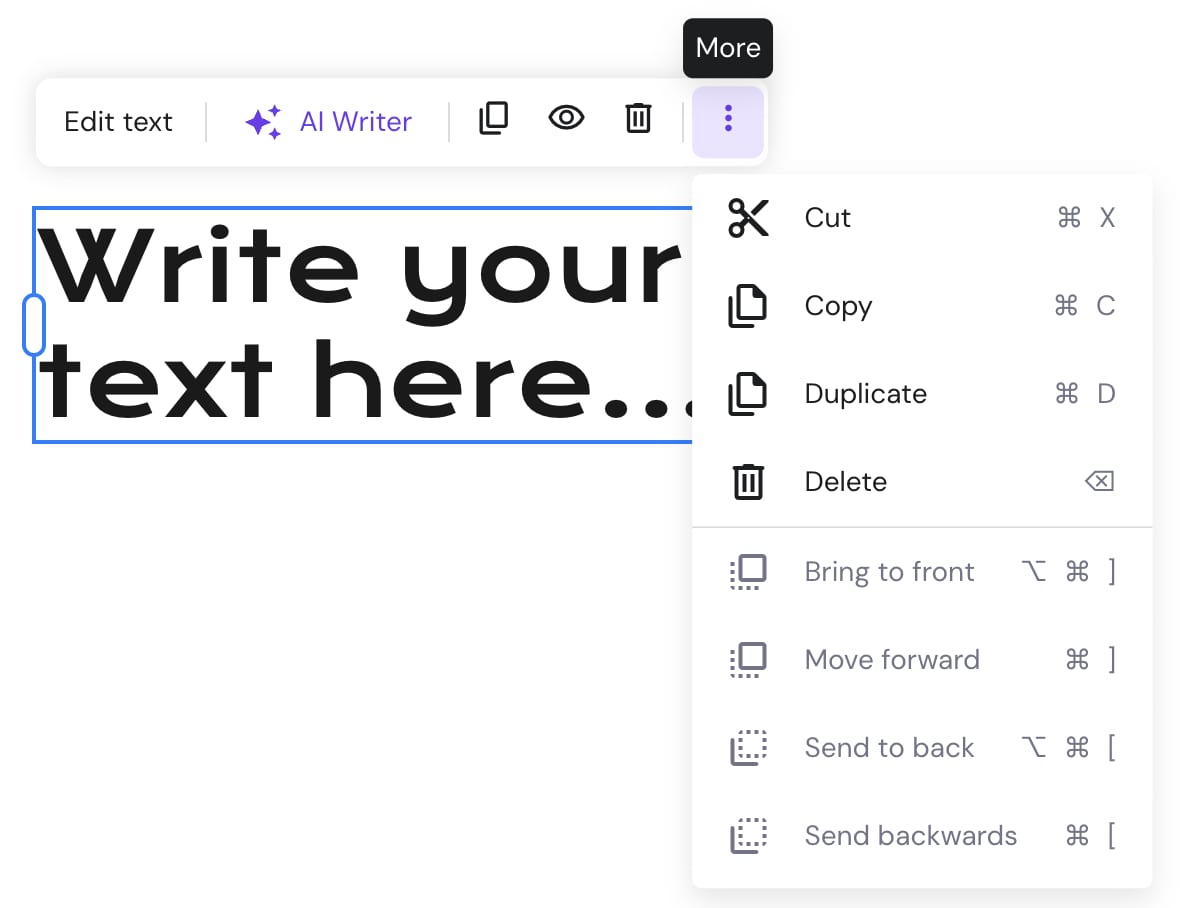Image resolution: width=1180 pixels, height=908 pixels.
Task: Click the duplicate icon in the toolbar
Action: [x=494, y=118]
